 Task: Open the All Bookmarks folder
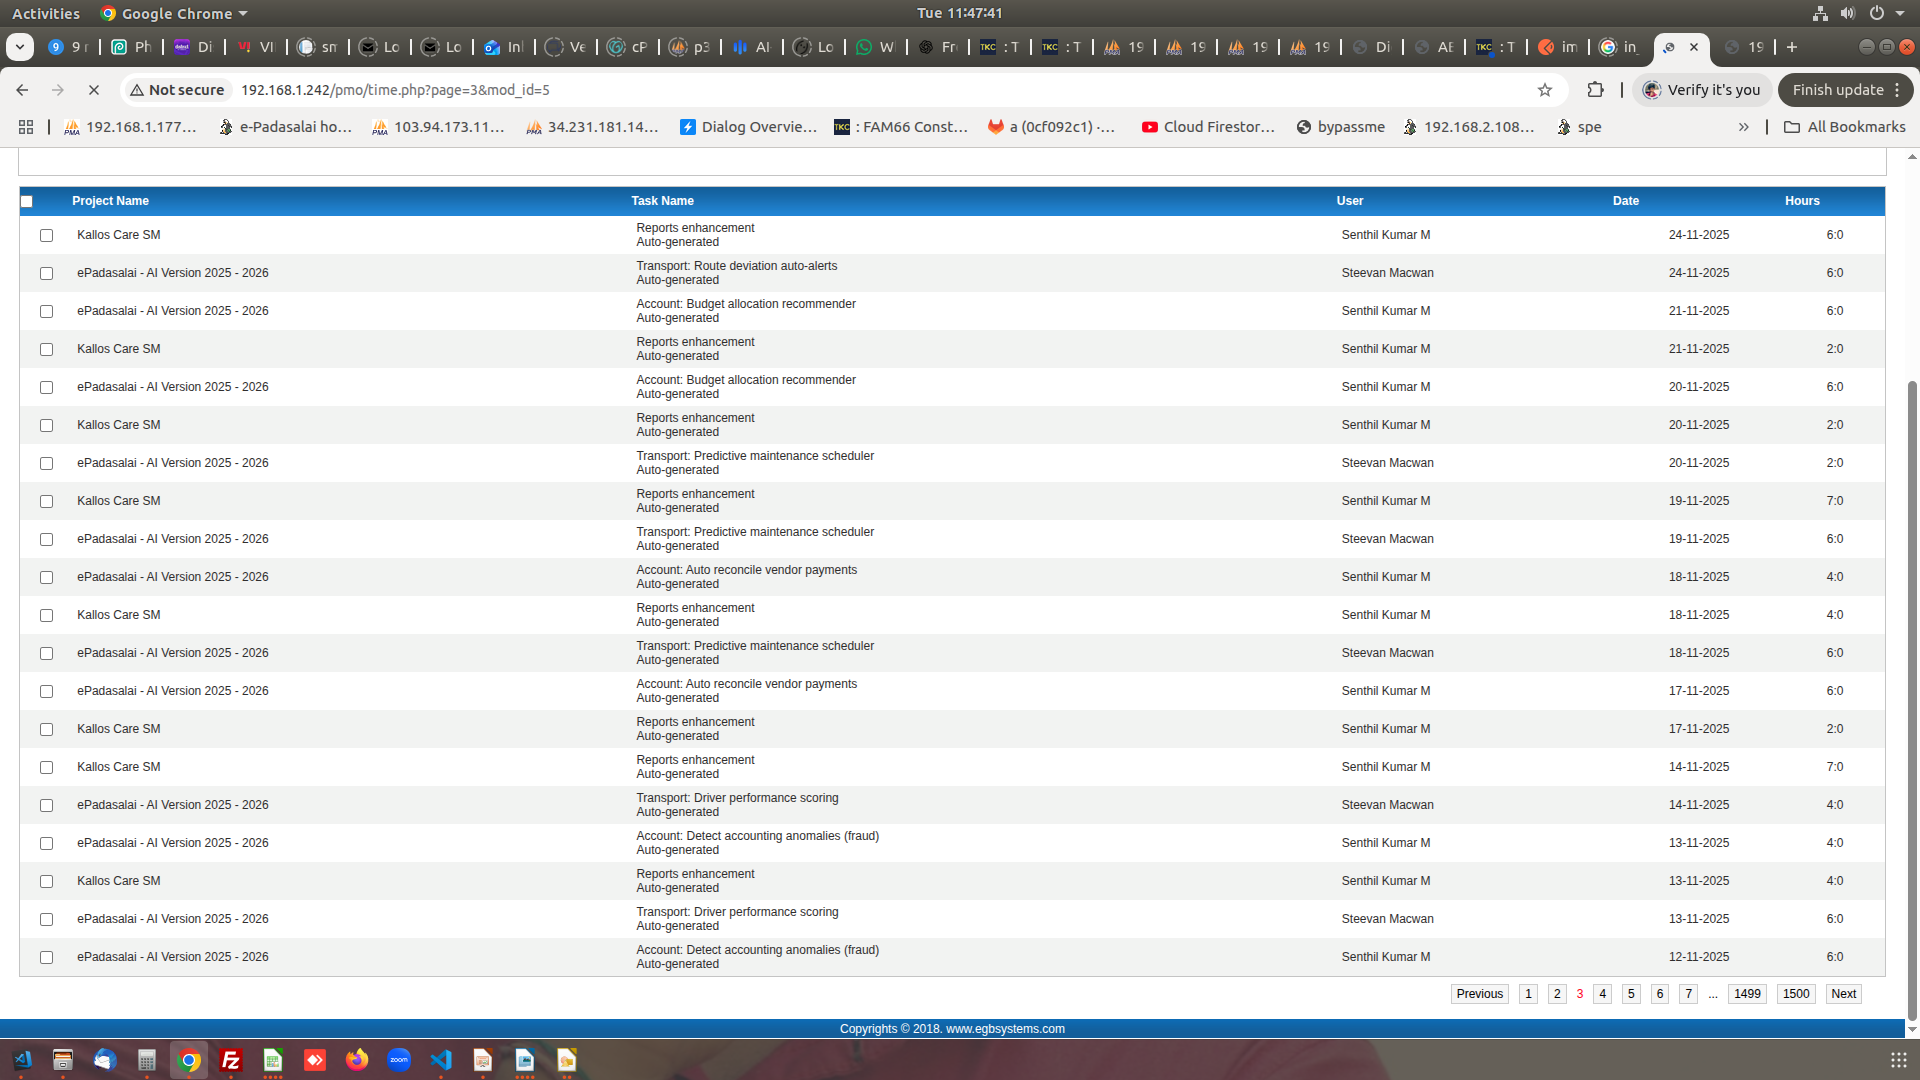pyautogui.click(x=1844, y=127)
